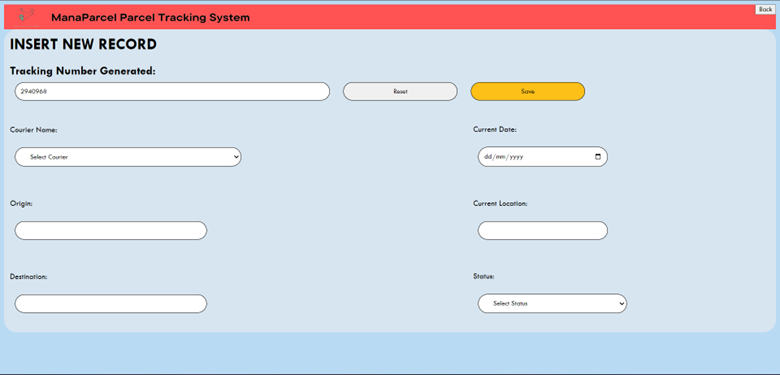Click the Courier Name label
The image size is (780, 375).
pos(33,130)
